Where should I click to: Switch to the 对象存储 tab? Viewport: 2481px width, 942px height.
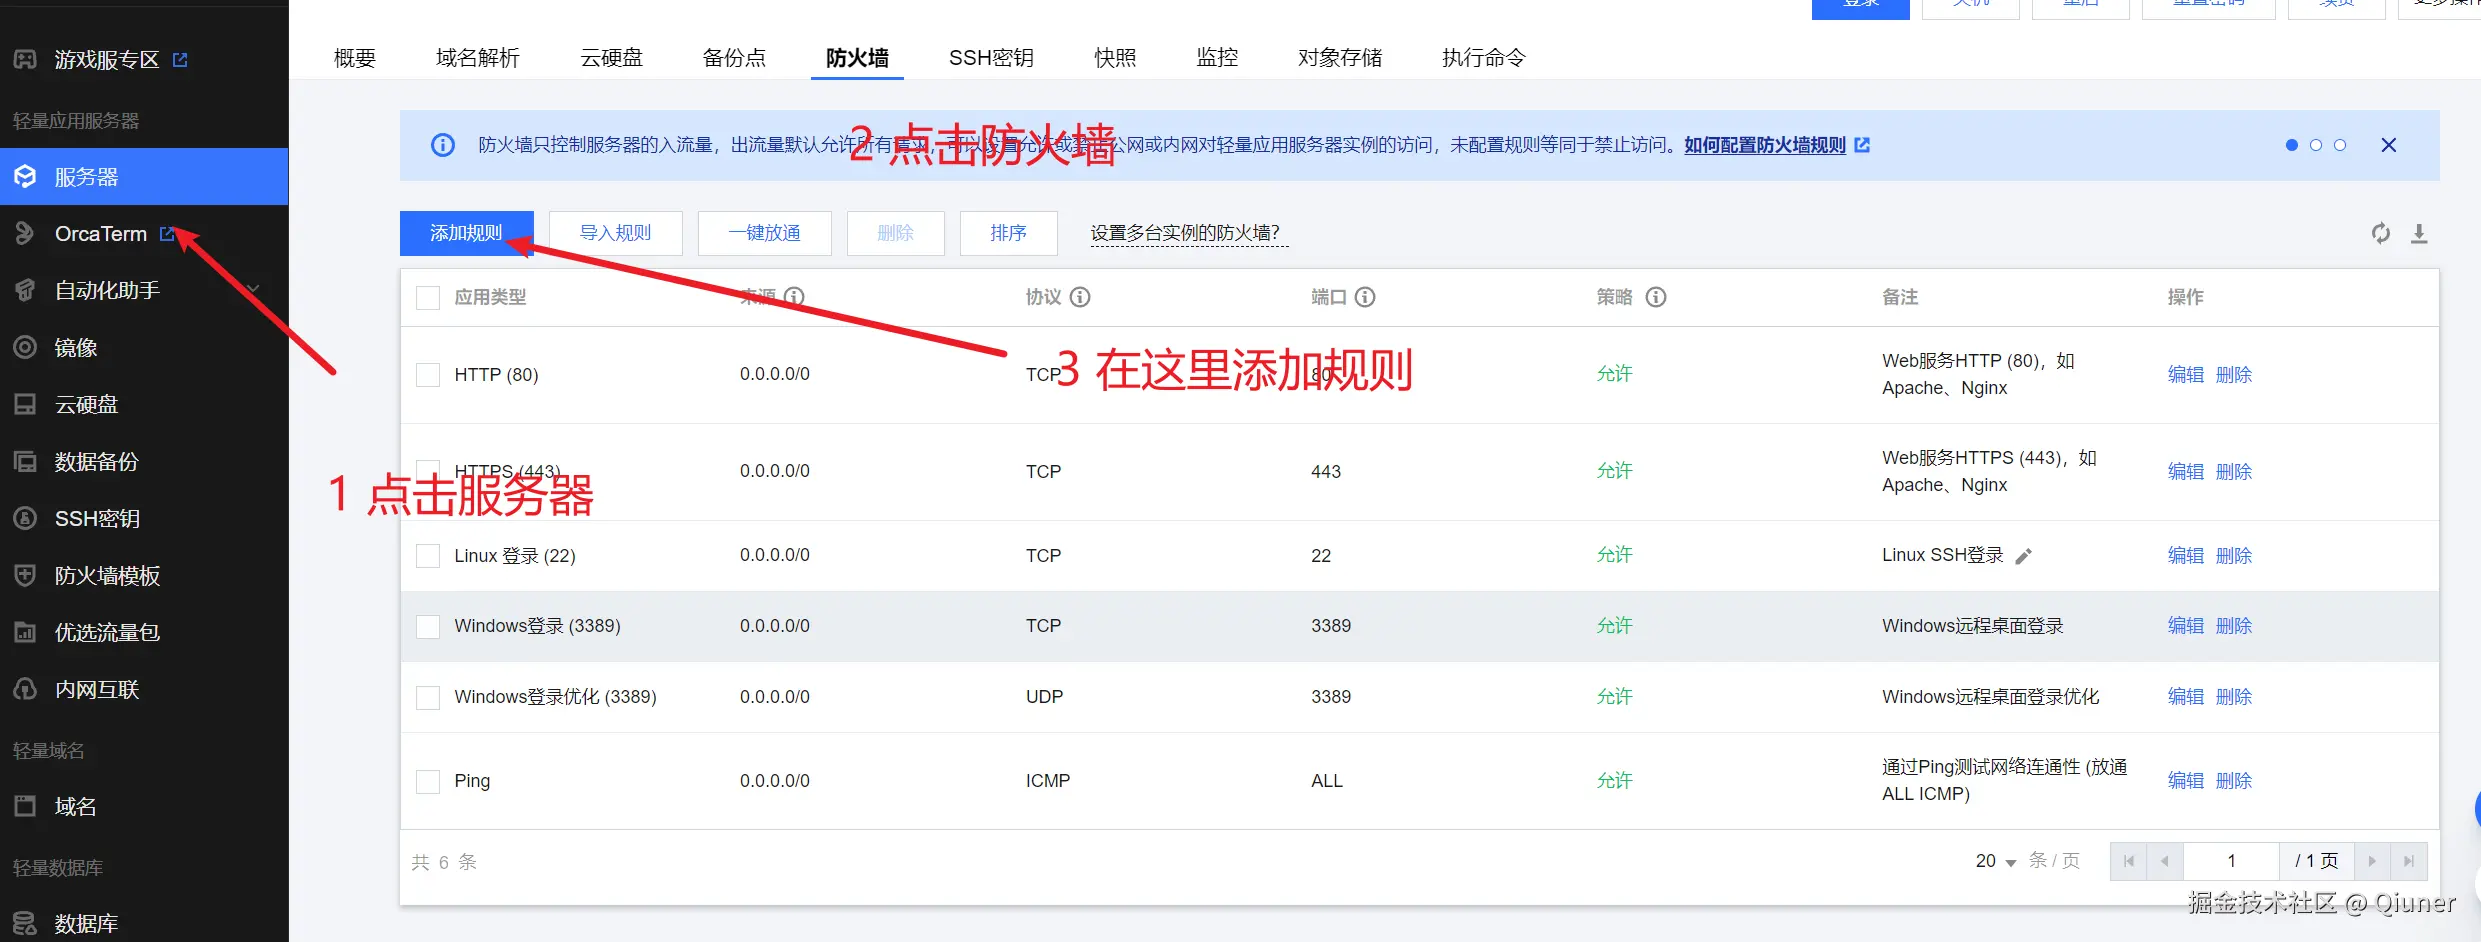(1340, 58)
